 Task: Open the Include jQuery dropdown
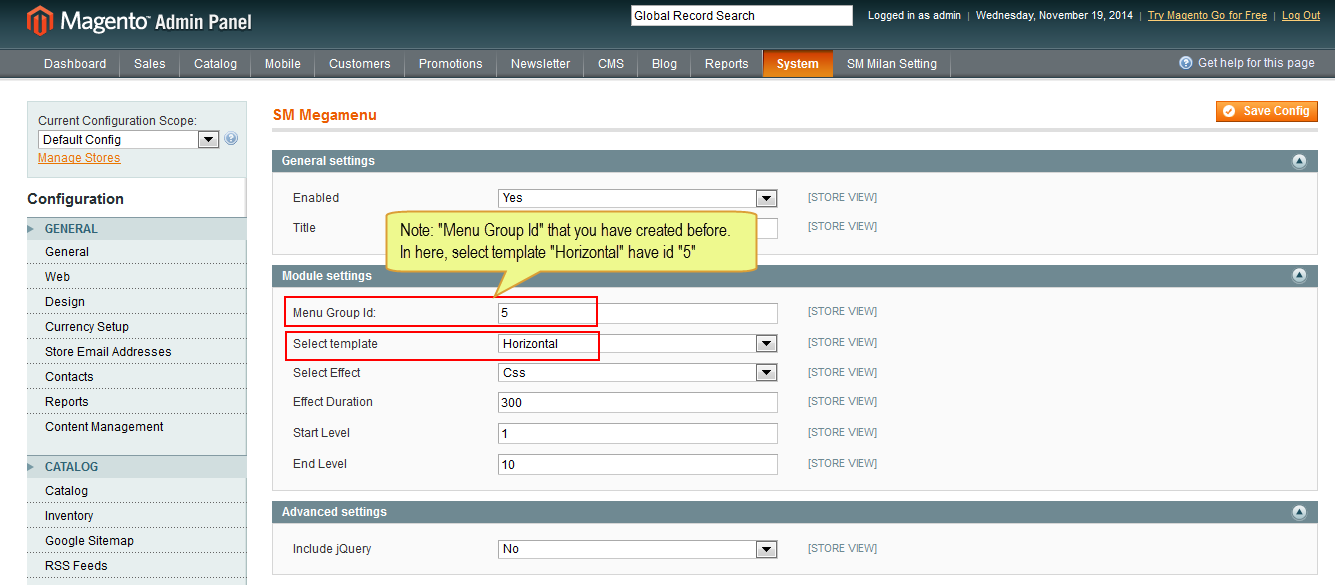638,549
